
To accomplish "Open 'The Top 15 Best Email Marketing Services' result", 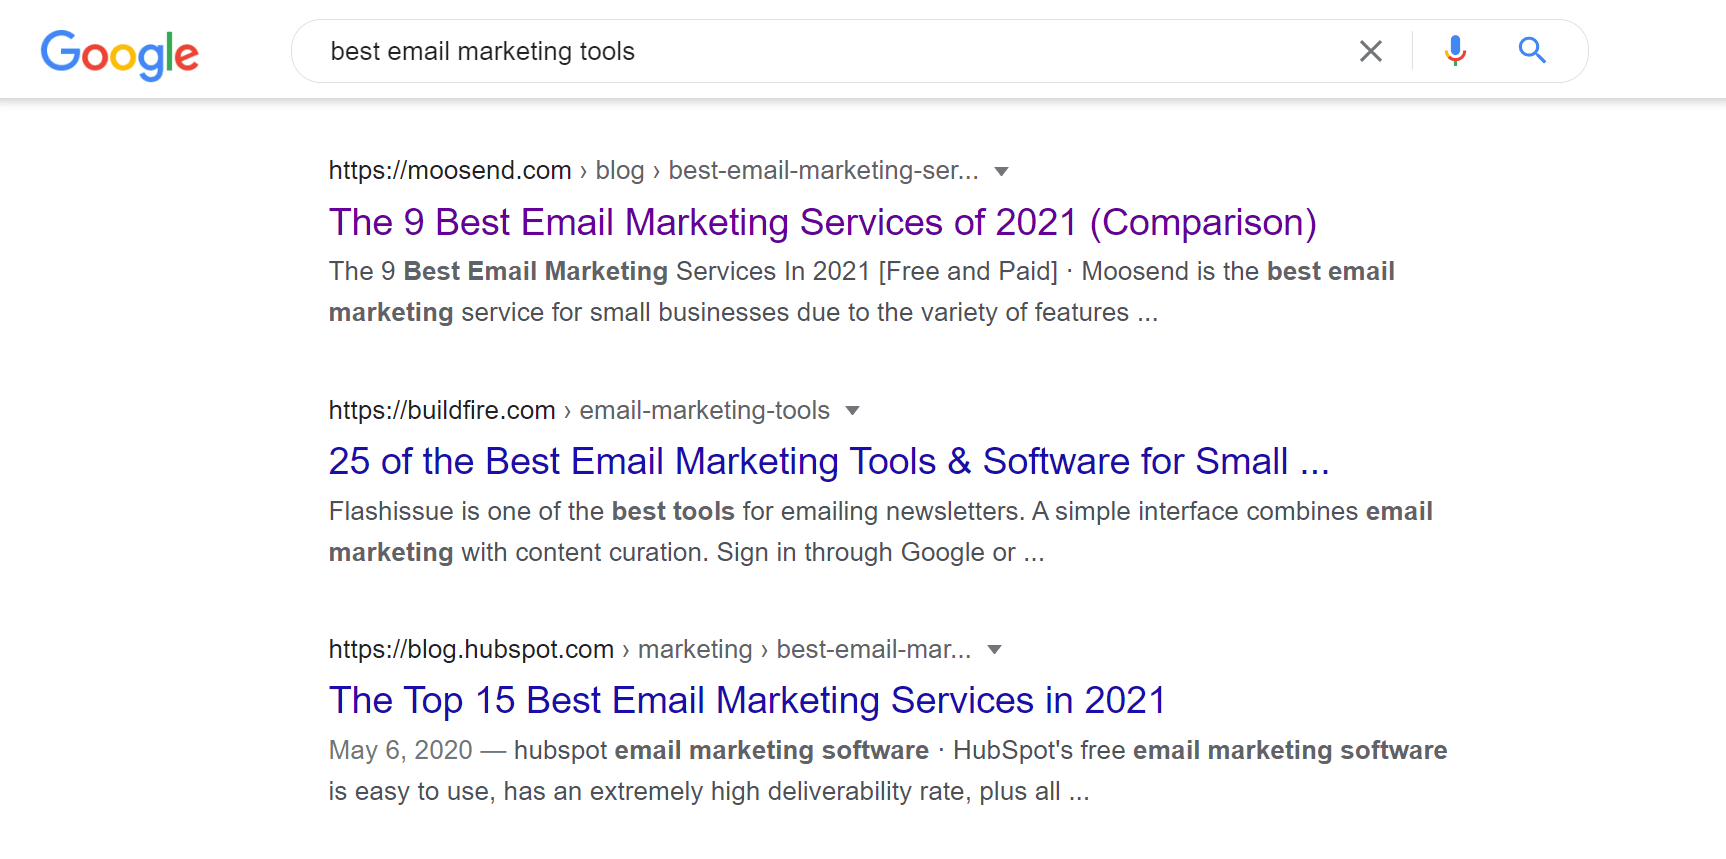I will coord(747,700).
